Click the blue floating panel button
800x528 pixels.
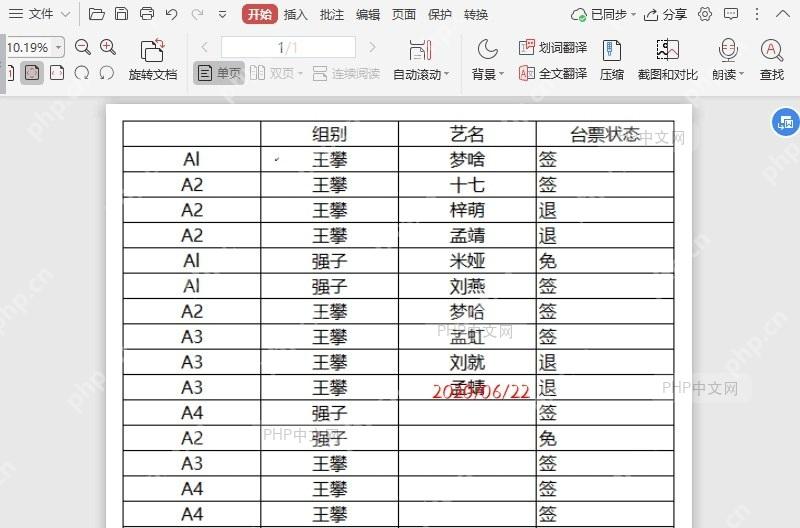(785, 122)
